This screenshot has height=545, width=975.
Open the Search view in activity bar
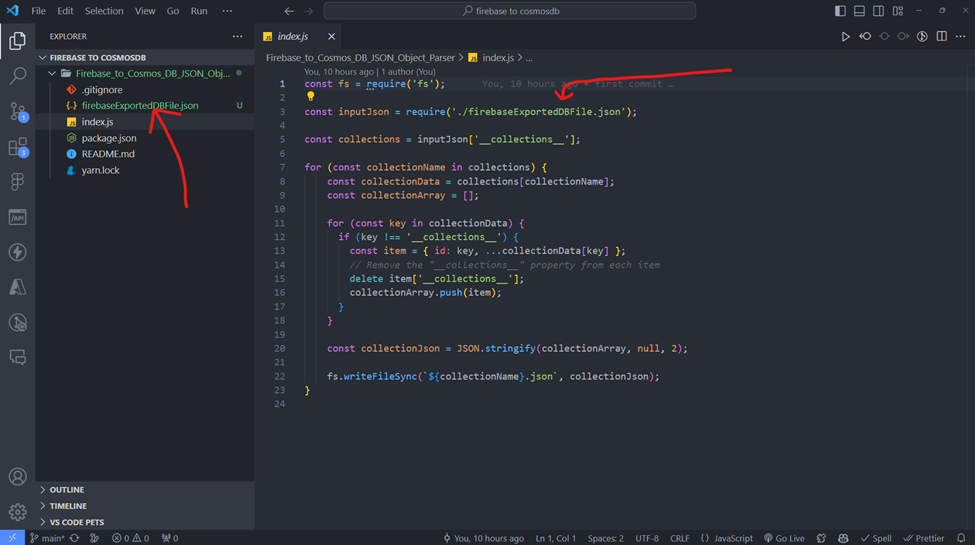pyautogui.click(x=17, y=76)
